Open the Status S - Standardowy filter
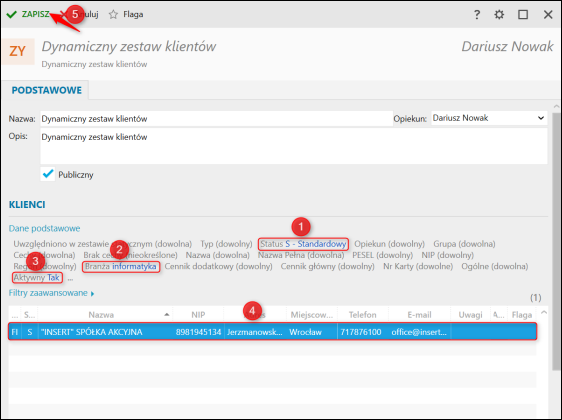 pos(303,244)
